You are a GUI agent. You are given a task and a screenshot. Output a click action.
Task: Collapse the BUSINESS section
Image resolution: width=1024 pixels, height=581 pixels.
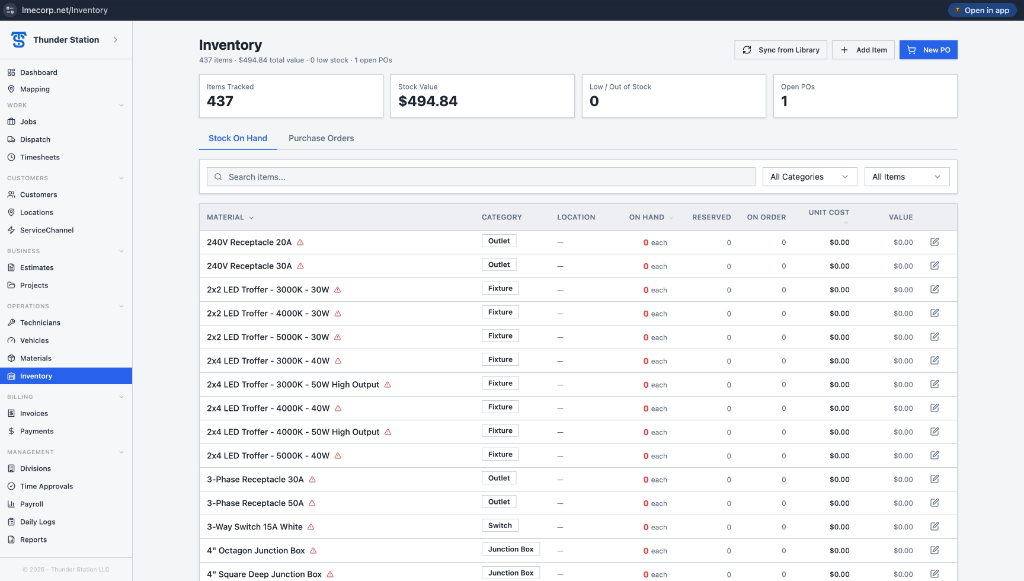tap(121, 251)
